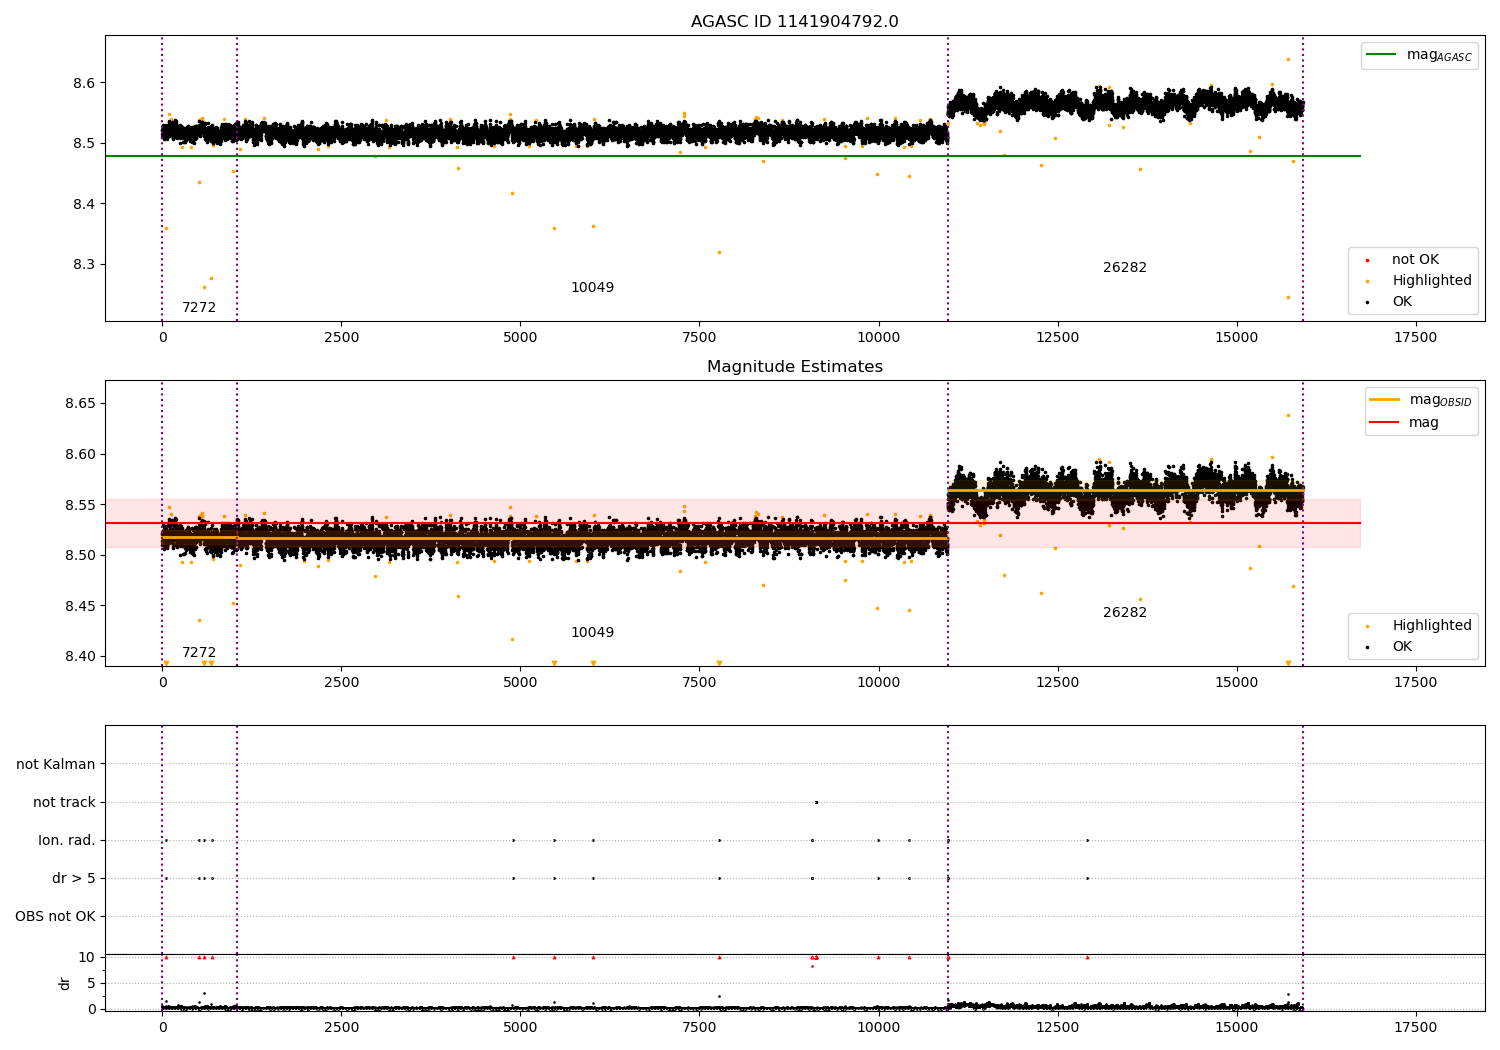Click the 10049 label in middle plot
The image size is (1500, 1050).
[x=592, y=633]
